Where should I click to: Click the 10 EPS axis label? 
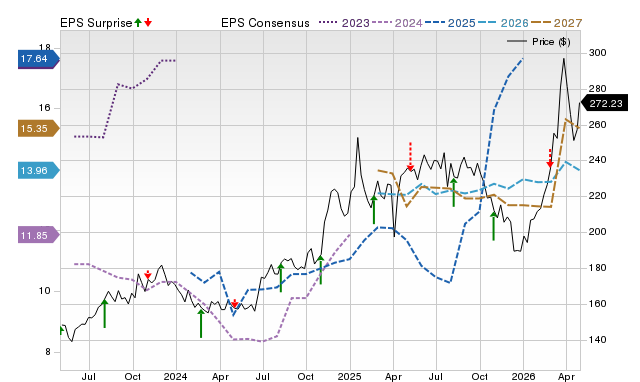[44, 291]
